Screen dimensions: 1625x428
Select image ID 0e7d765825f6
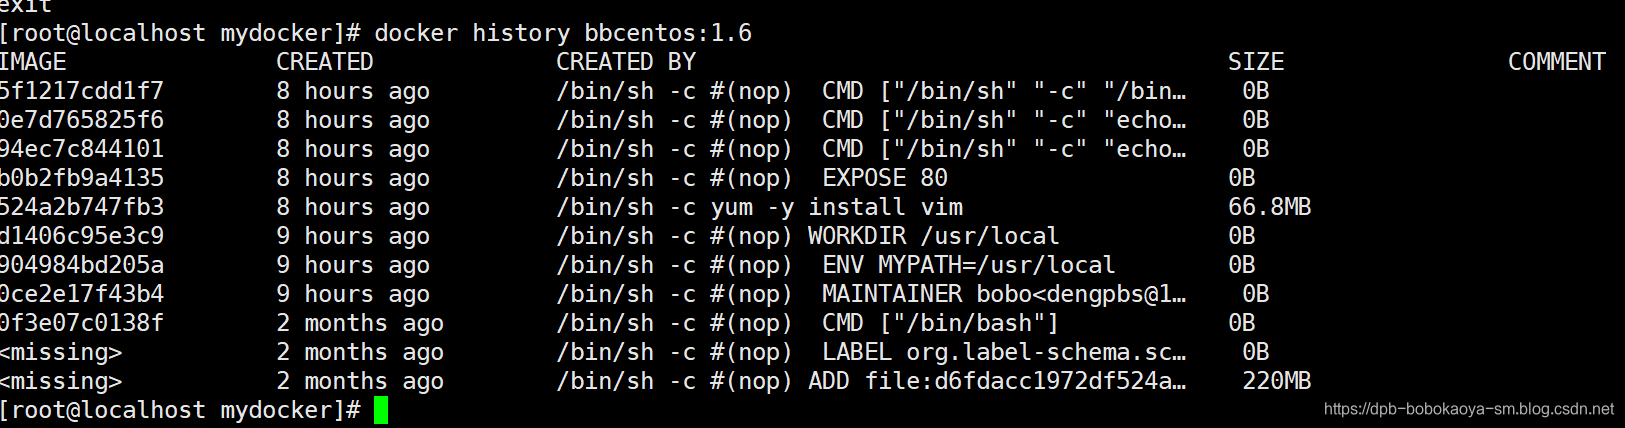pyautogui.click(x=81, y=120)
